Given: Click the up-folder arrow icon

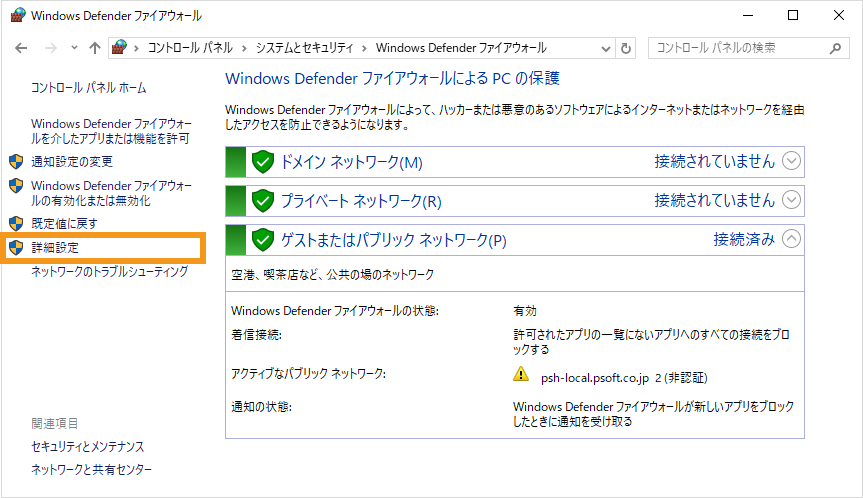Looking at the screenshot, I should pyautogui.click(x=95, y=48).
